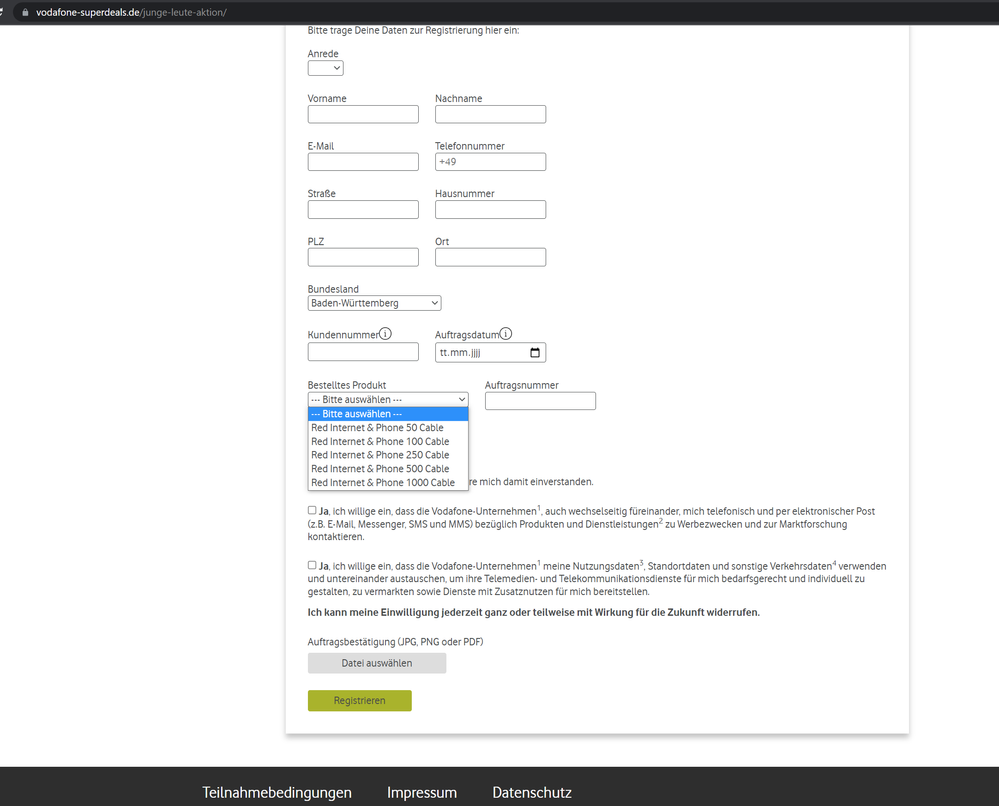This screenshot has width=999, height=806.
Task: Focus the Vorname input field
Action: pos(363,114)
